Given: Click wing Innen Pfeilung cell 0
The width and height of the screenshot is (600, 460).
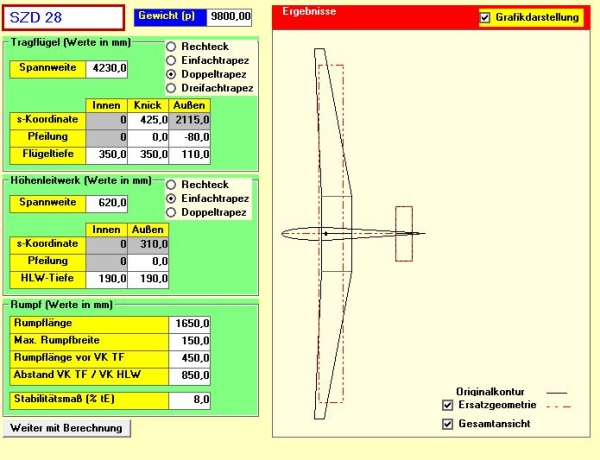Looking at the screenshot, I should click(107, 137).
